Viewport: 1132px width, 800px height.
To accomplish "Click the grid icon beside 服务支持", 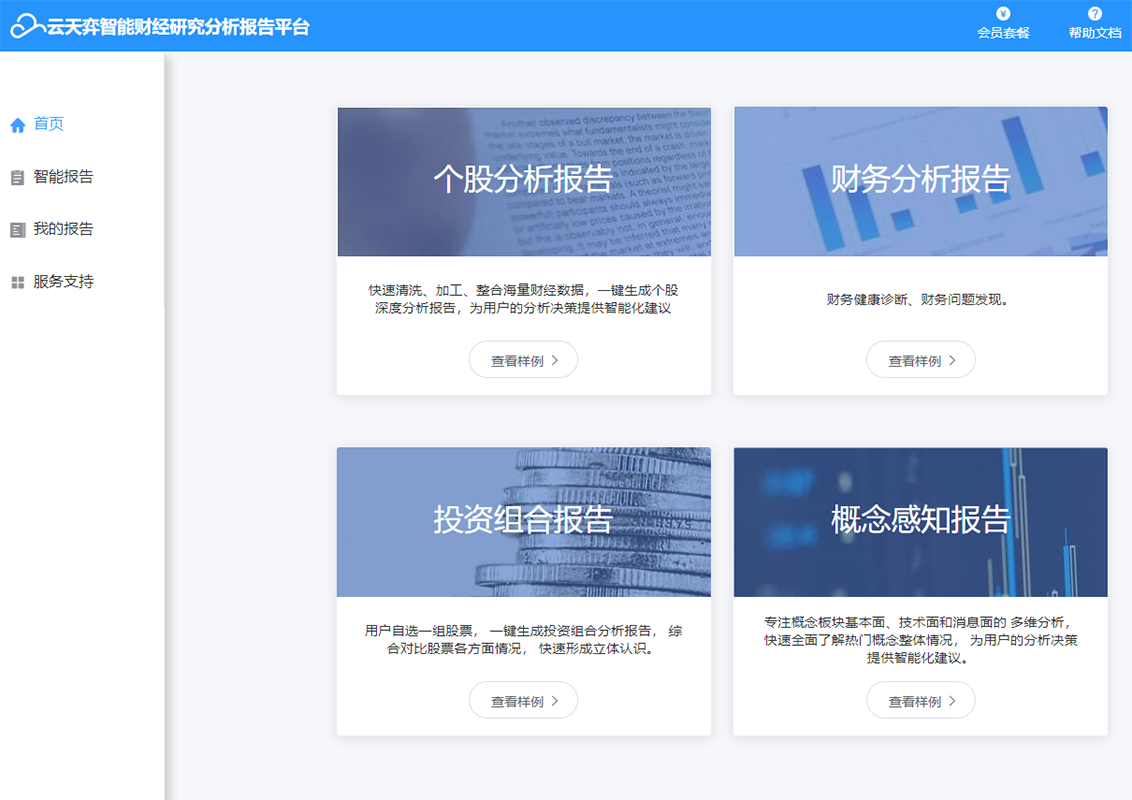I will [x=17, y=283].
